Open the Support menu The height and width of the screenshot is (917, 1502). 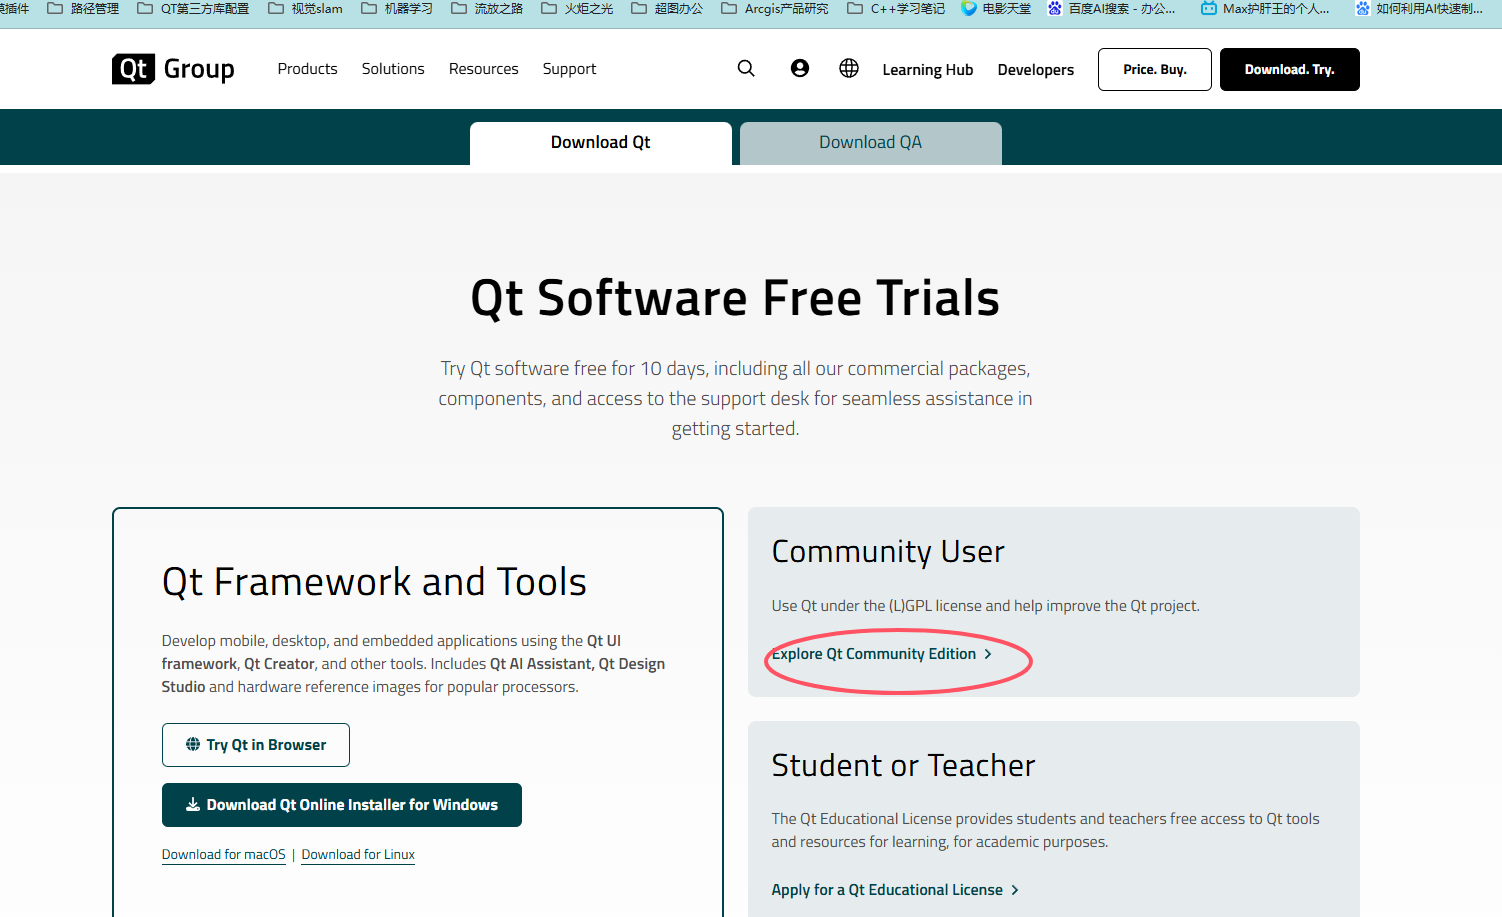[569, 69]
